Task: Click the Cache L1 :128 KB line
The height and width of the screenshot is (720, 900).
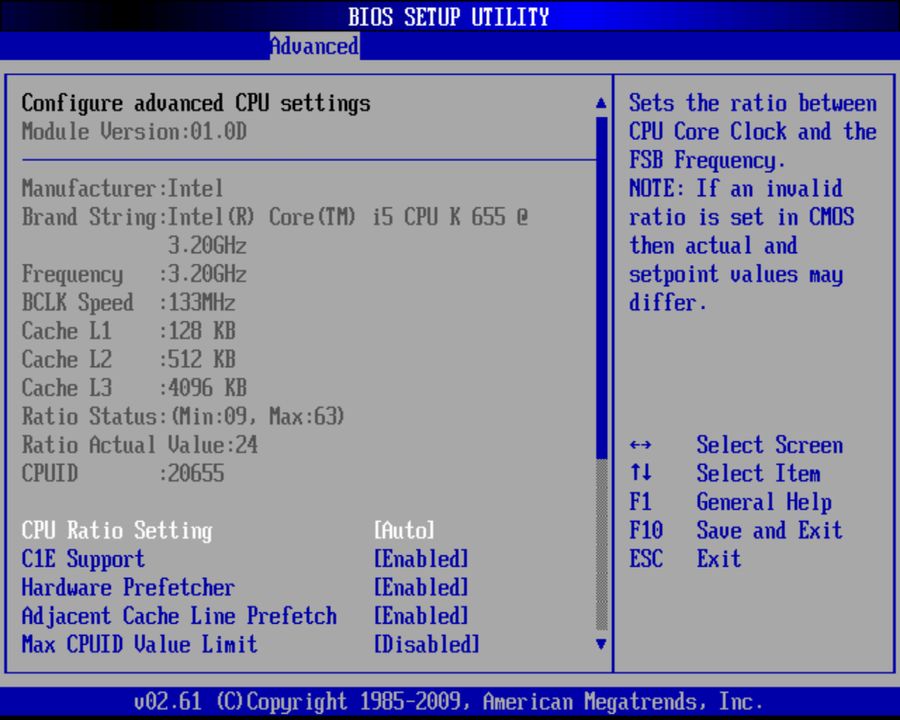Action: (x=129, y=331)
